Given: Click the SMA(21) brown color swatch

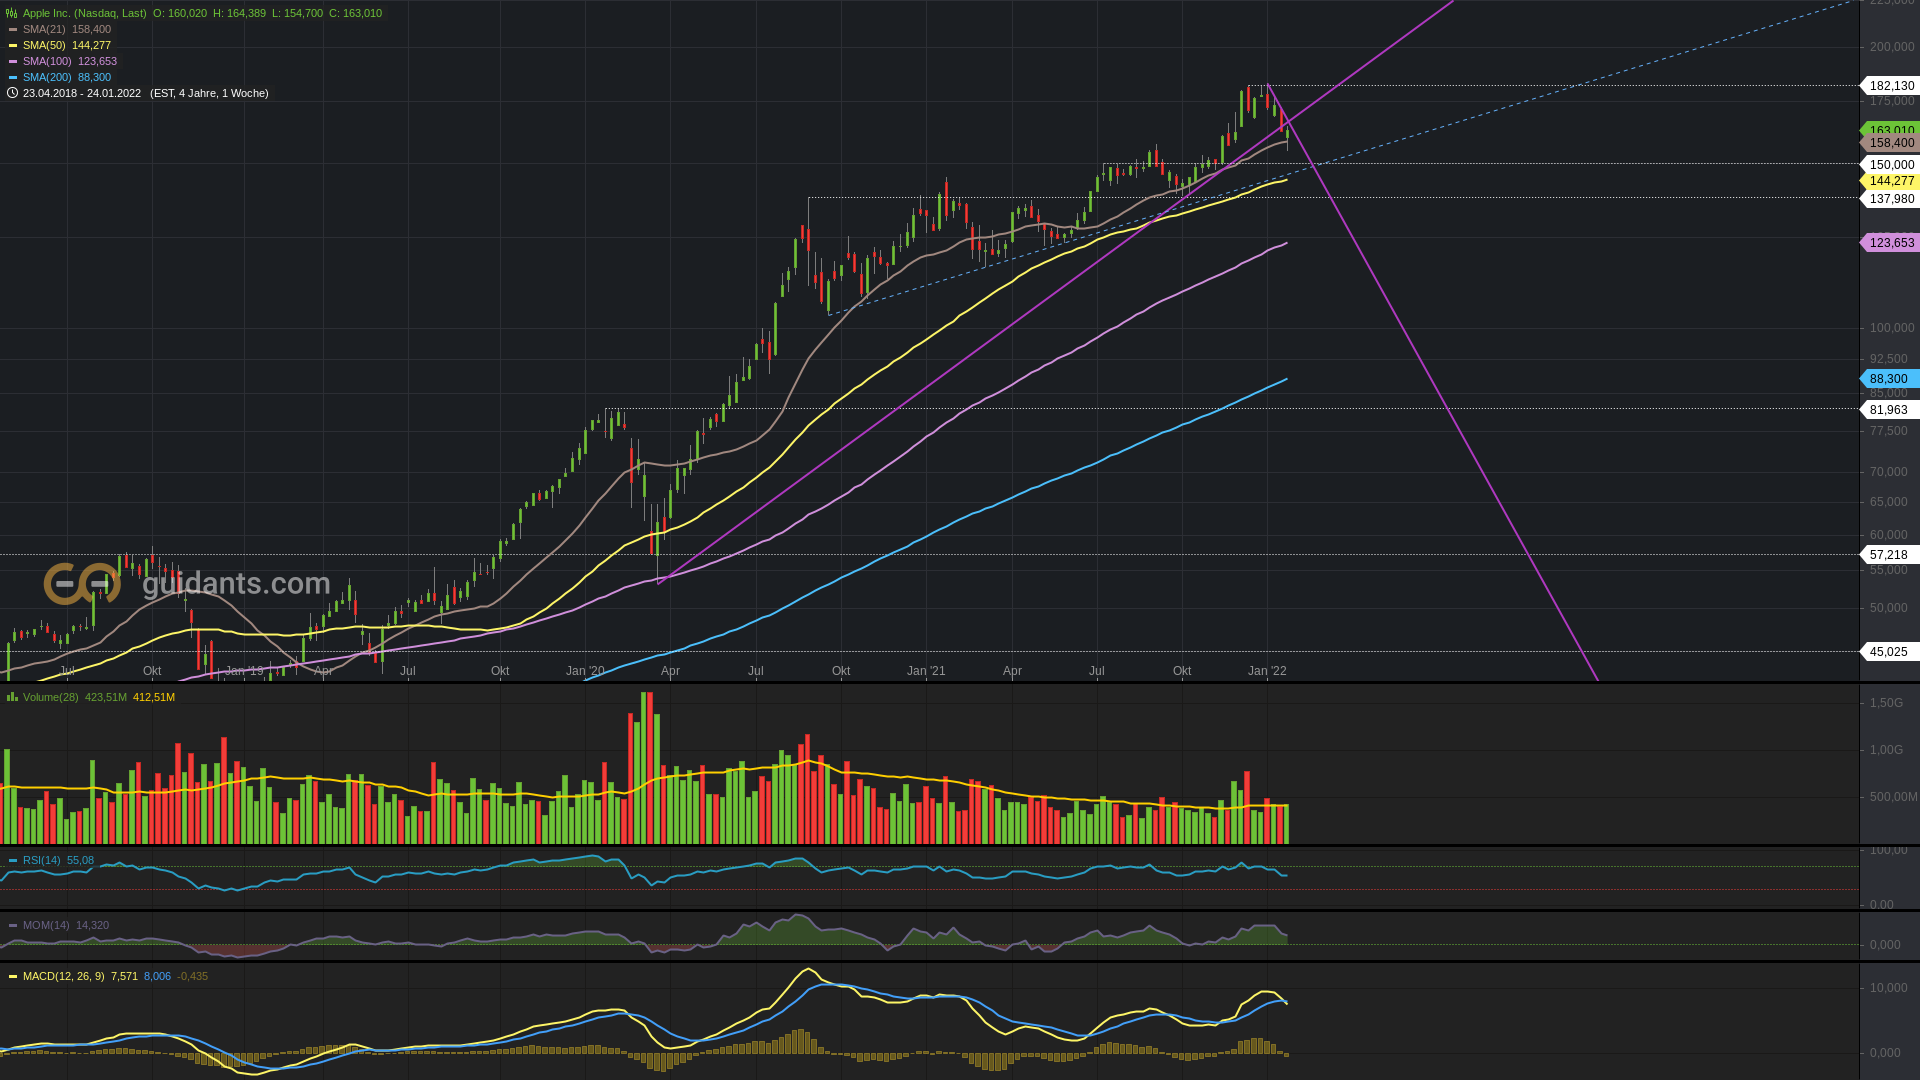Looking at the screenshot, I should pos(13,29).
